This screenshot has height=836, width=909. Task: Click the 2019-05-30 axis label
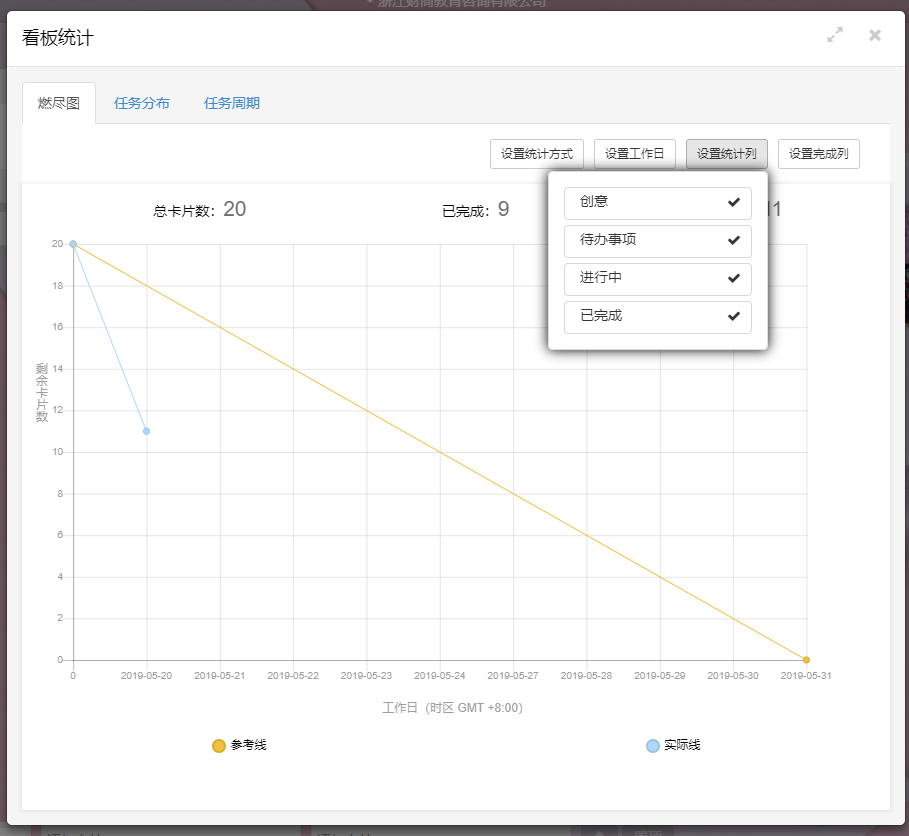coord(733,676)
